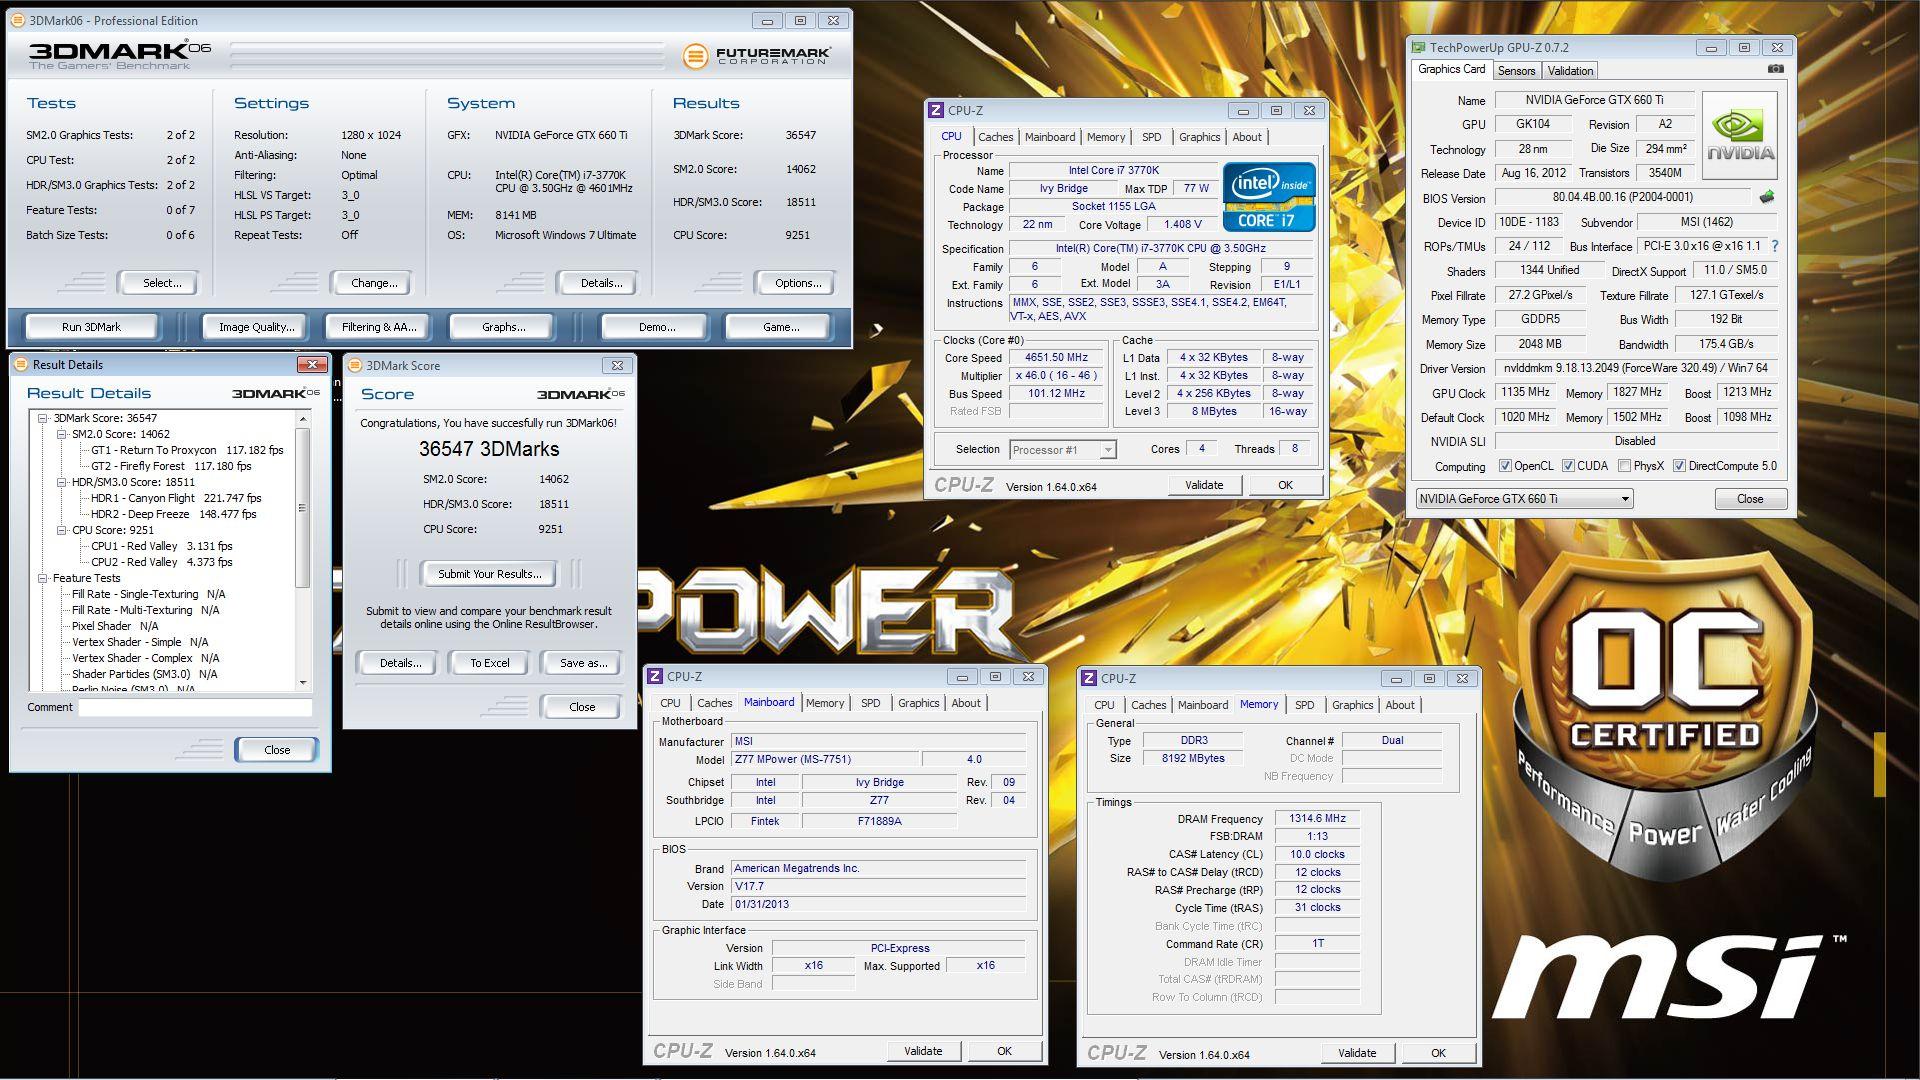The image size is (1920, 1080).
Task: Click the Filtering & AA... button
Action: [379, 327]
